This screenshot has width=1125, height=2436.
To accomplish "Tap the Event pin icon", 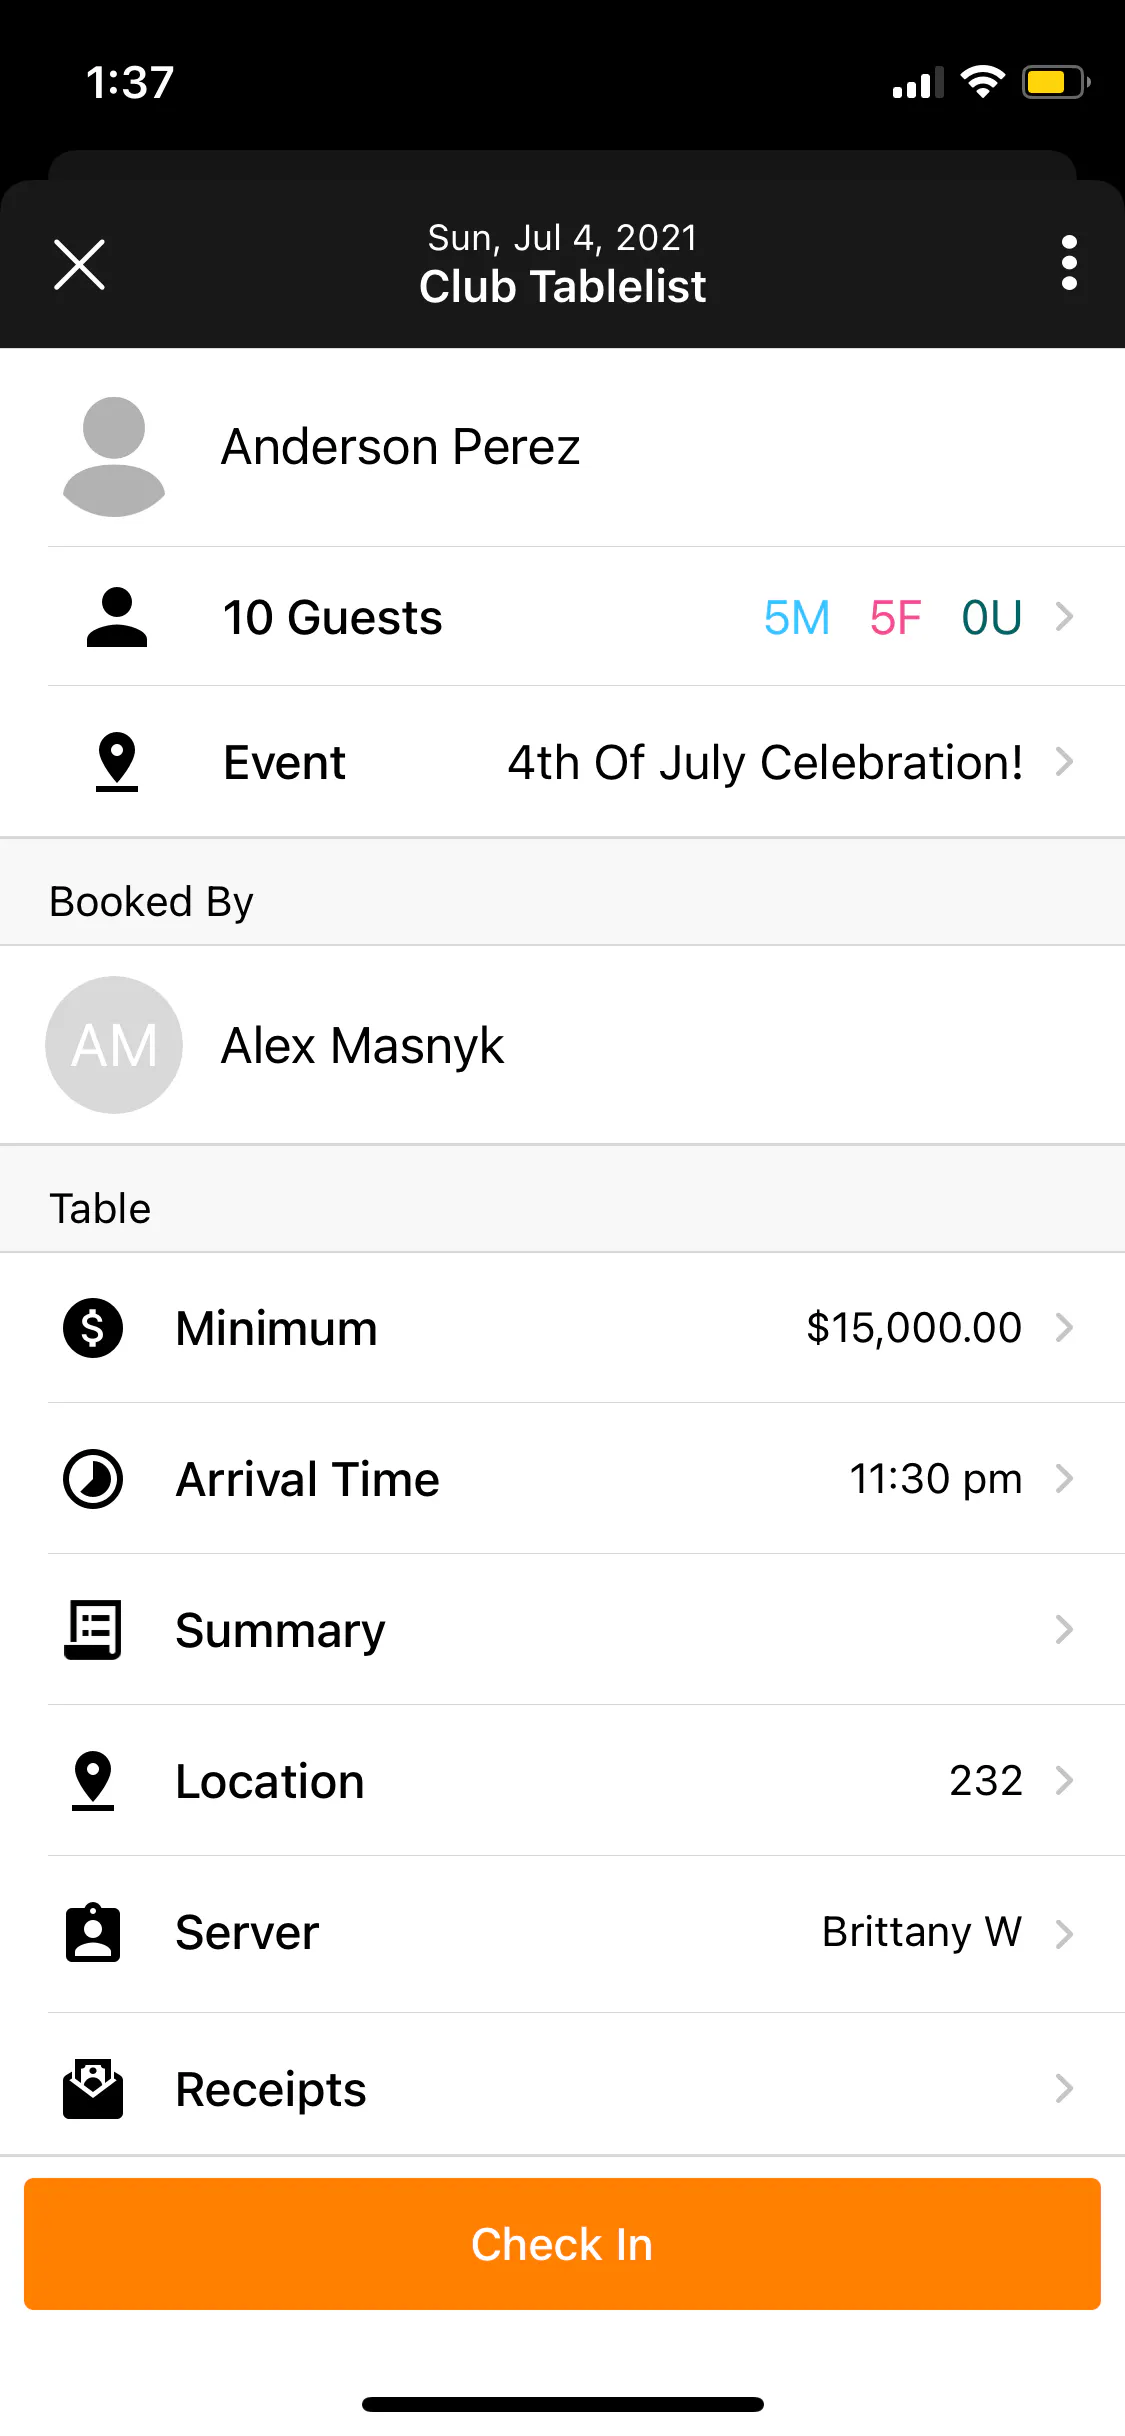I will (x=116, y=762).
